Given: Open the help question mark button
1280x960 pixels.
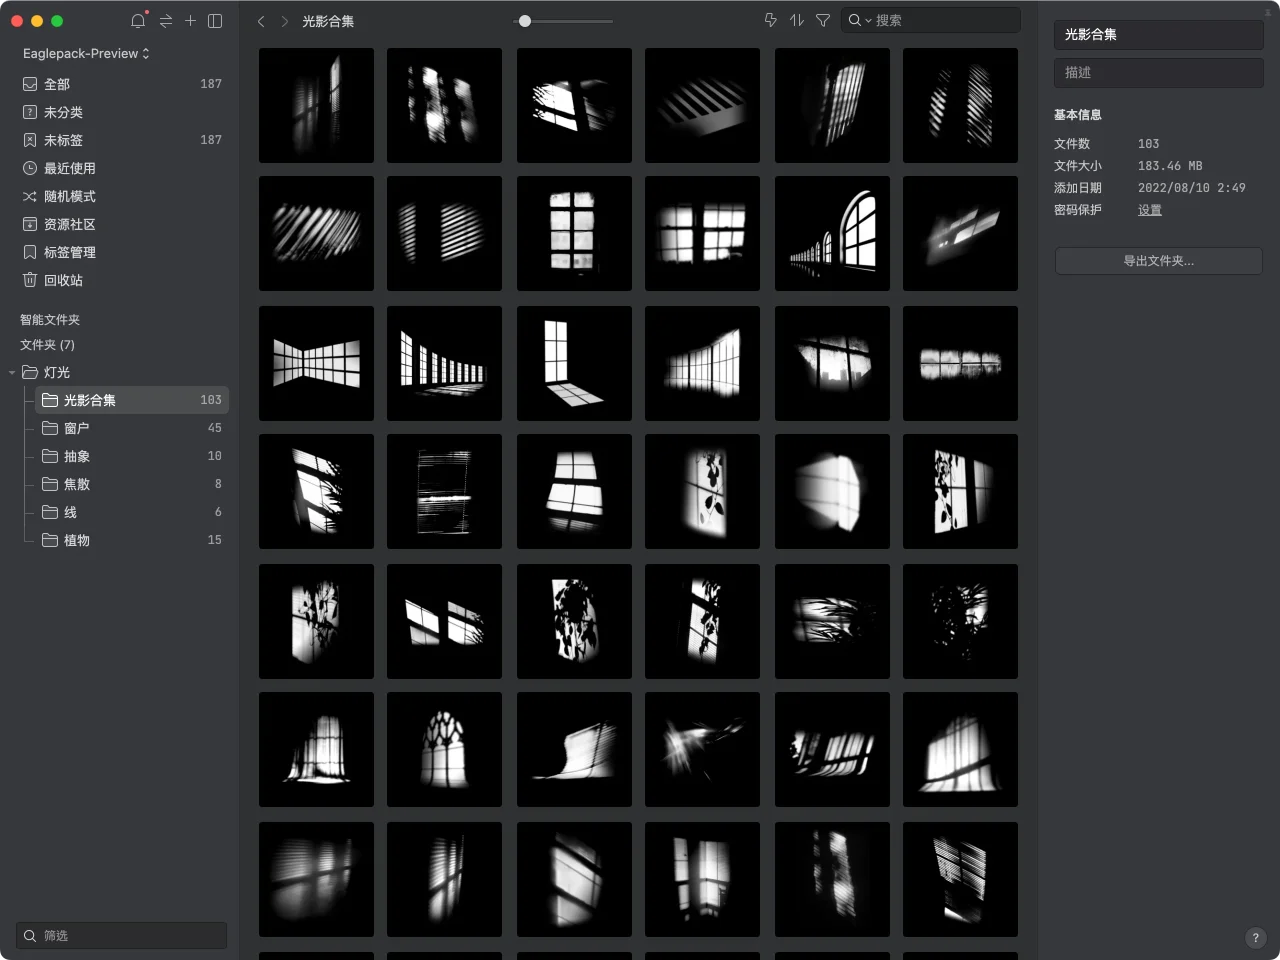Looking at the screenshot, I should click(x=1256, y=938).
